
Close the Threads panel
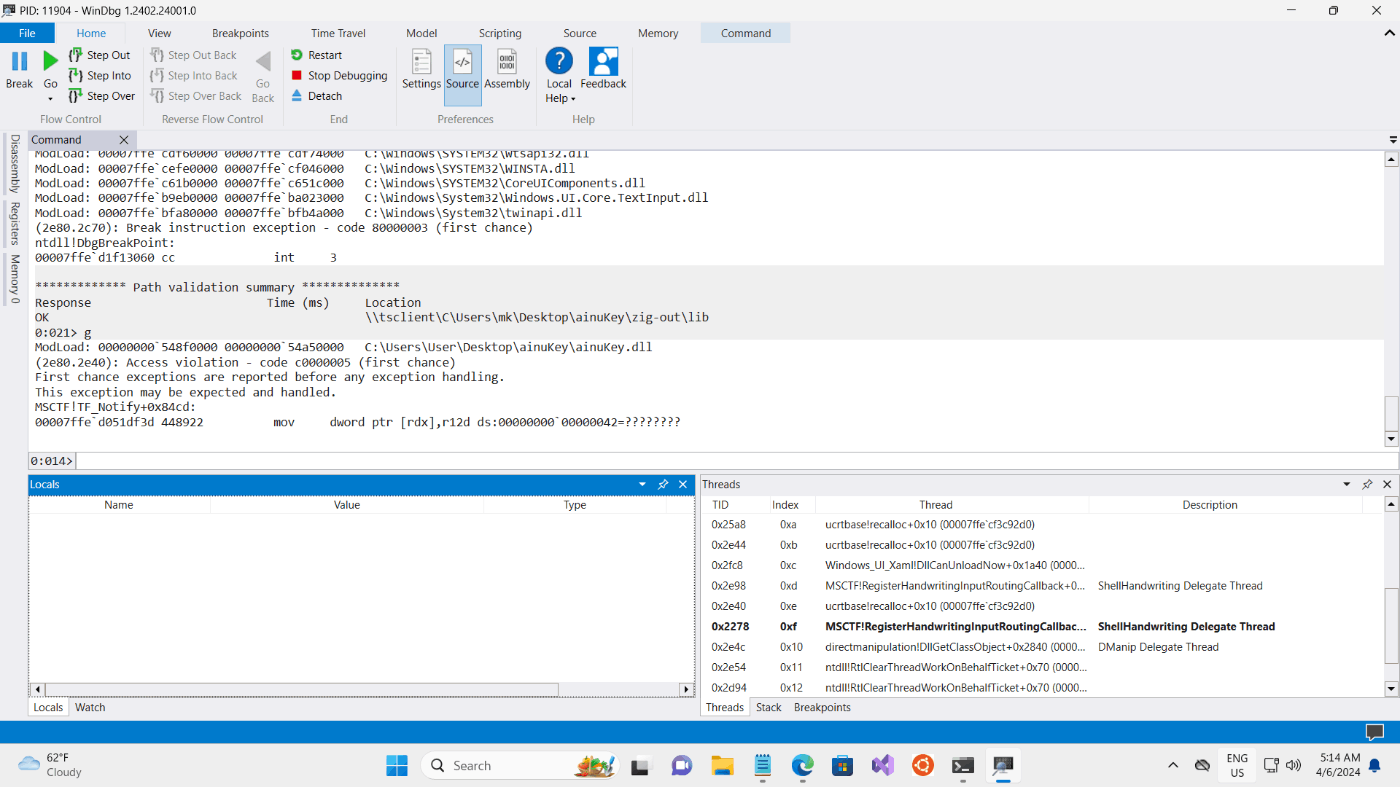pos(1387,484)
